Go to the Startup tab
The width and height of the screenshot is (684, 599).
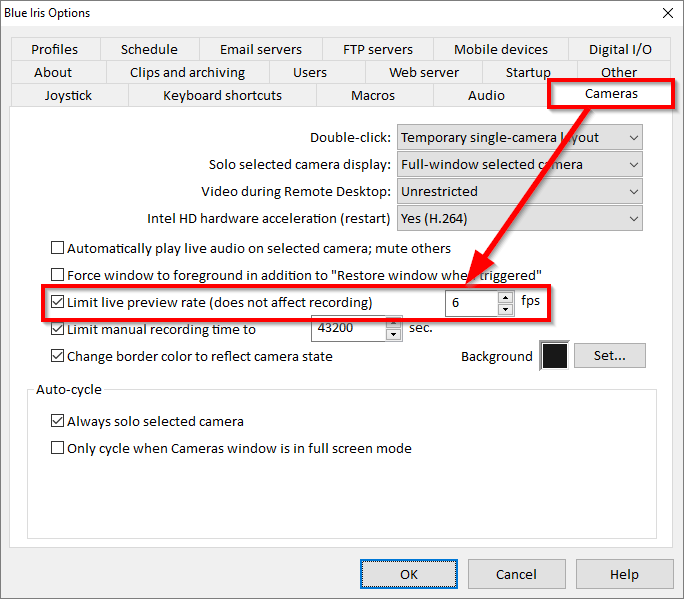coord(528,72)
